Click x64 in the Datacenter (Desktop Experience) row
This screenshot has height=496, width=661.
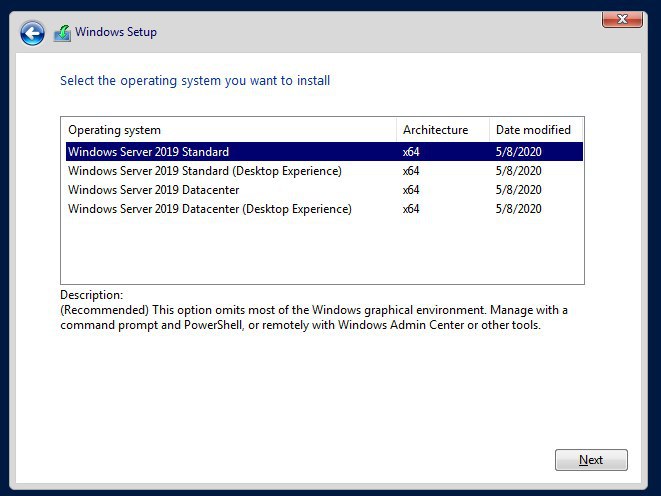(411, 209)
